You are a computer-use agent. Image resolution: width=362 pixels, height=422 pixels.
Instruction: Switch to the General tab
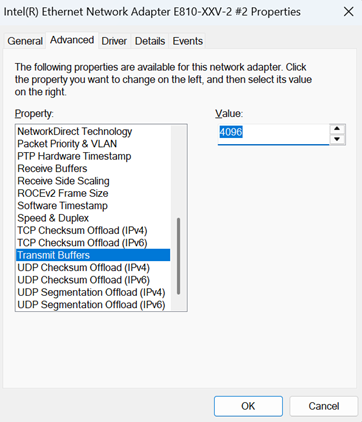25,41
